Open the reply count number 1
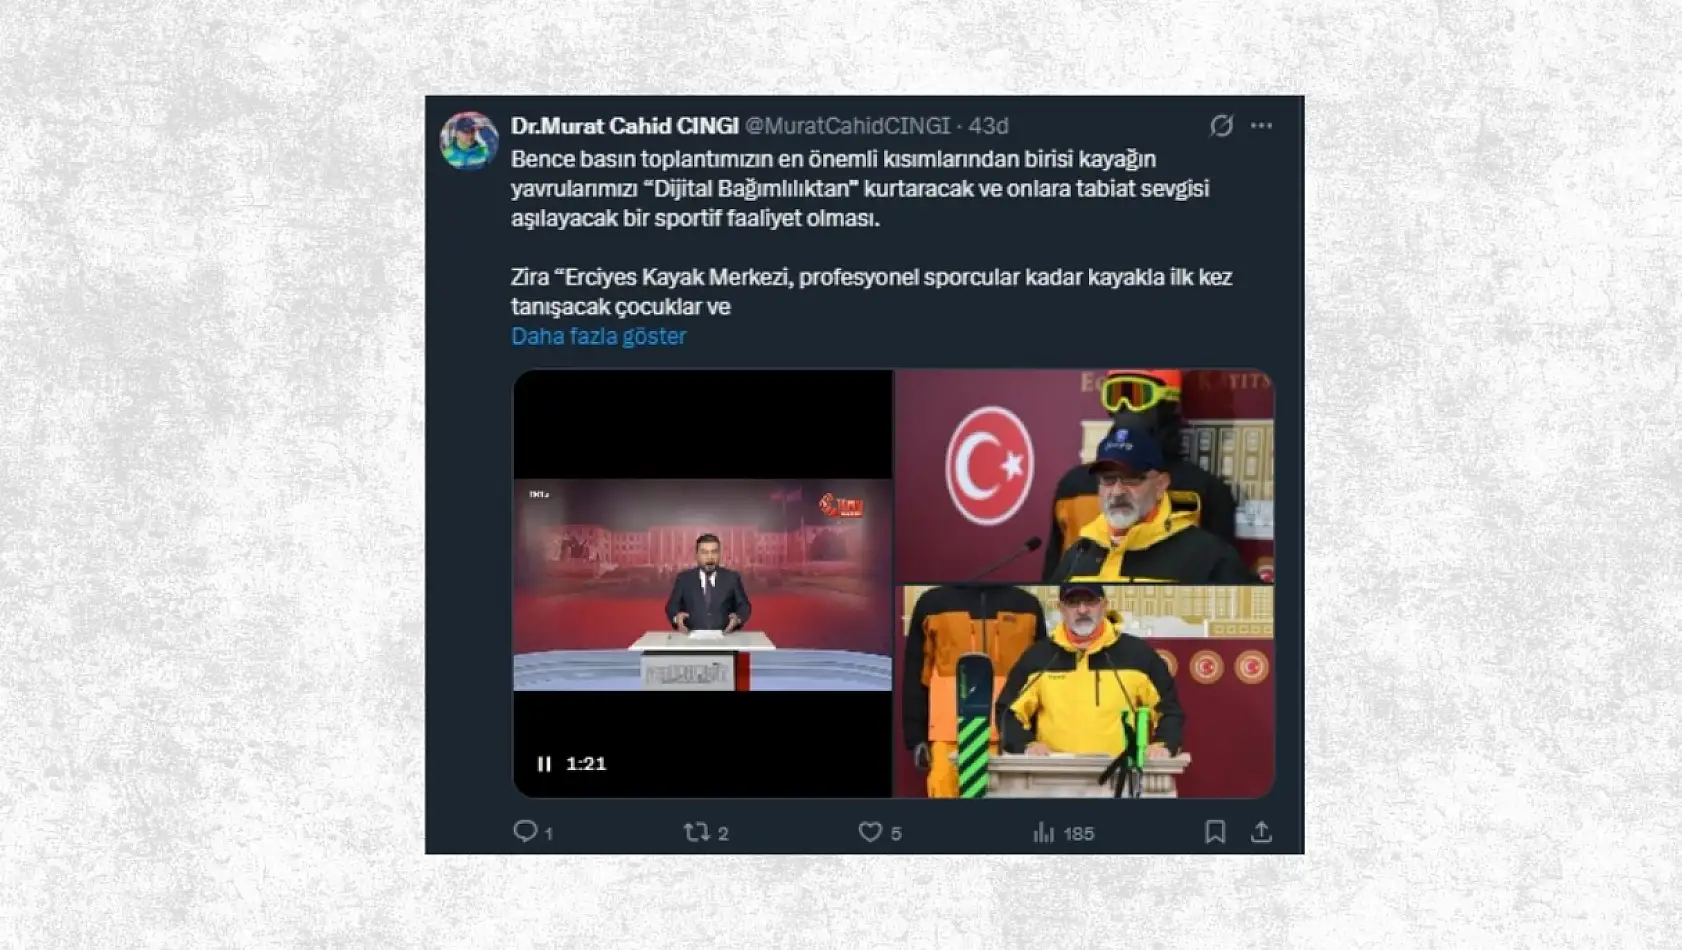This screenshot has height=950, width=1682. pos(549,834)
